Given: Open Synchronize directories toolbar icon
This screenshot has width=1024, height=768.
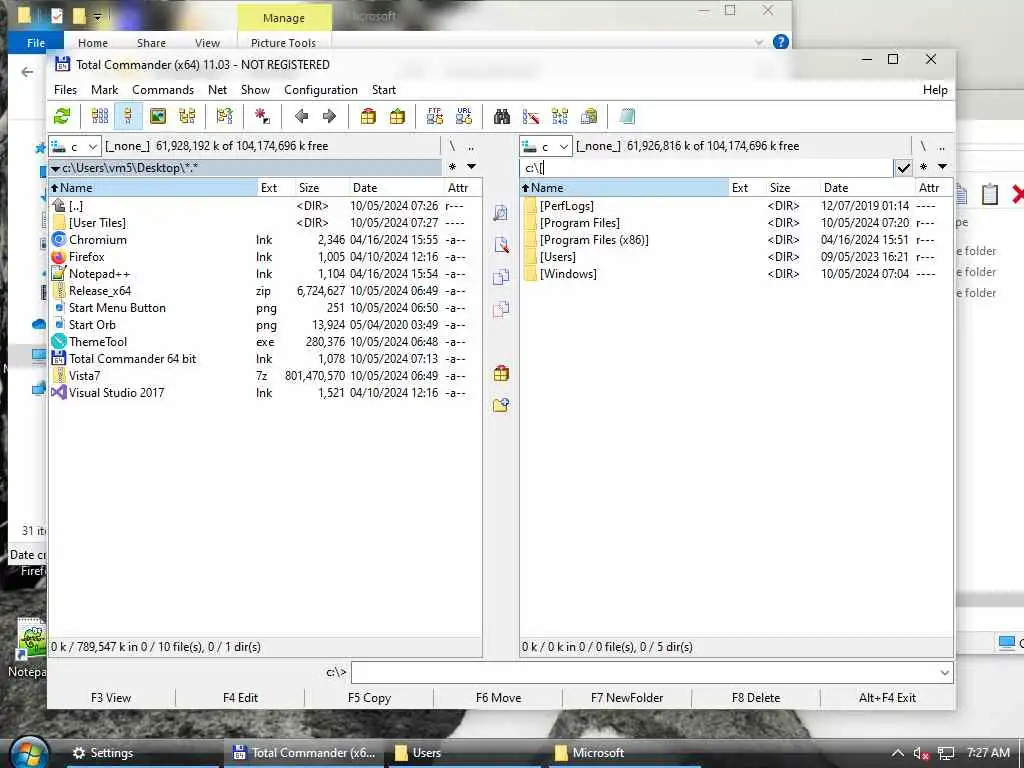Looking at the screenshot, I should tap(560, 117).
